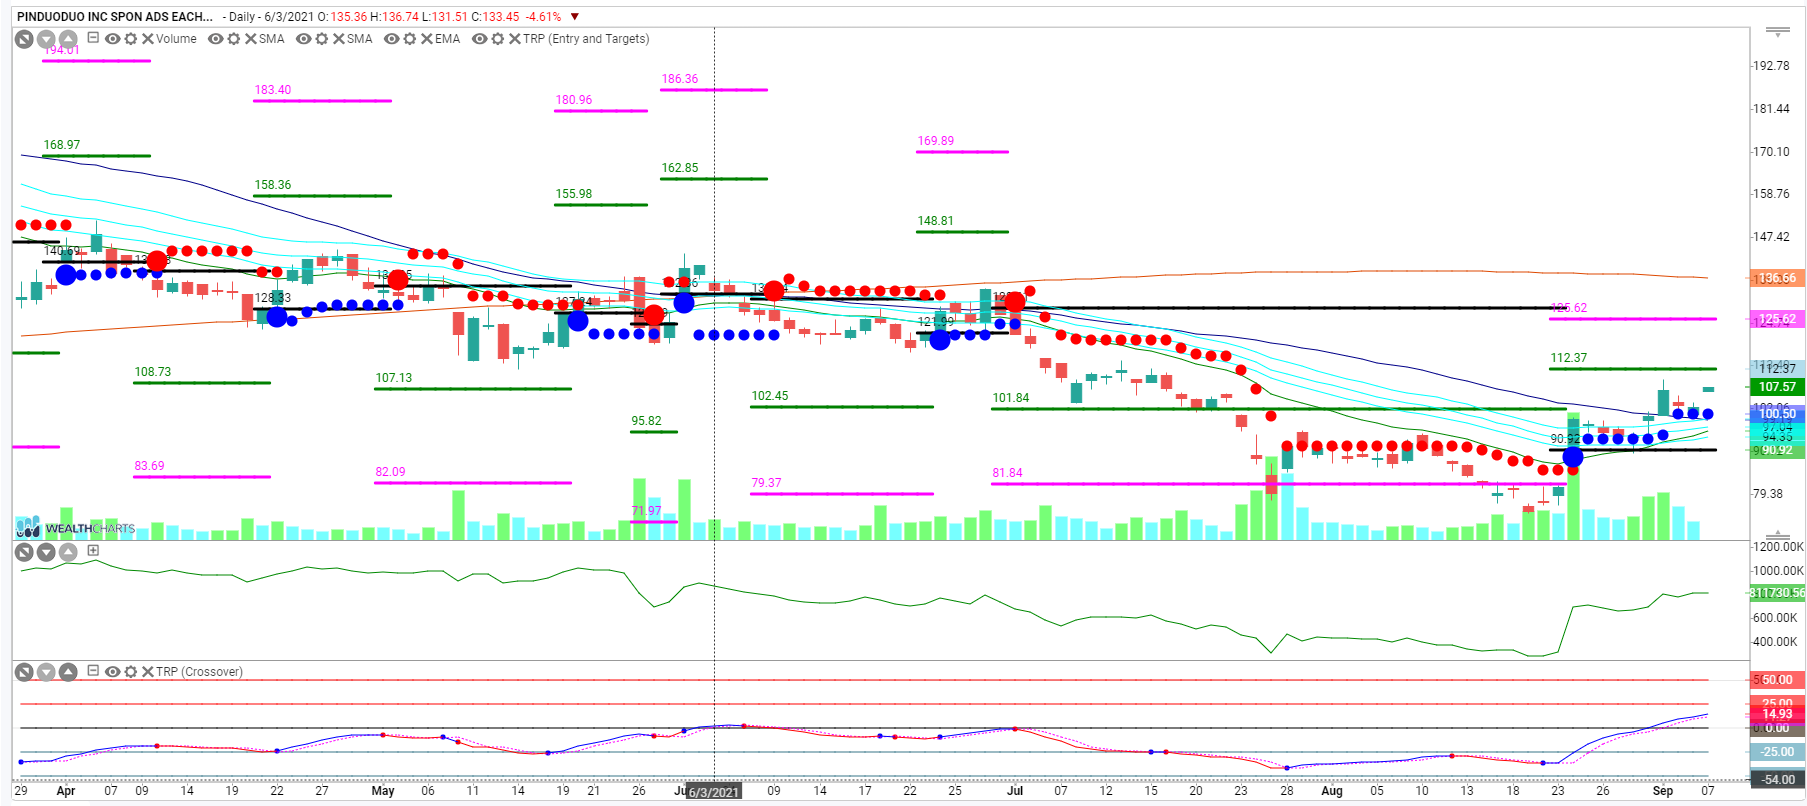Screen dimensions: 1807x806
Task: Toggle visibility of the EMA indicator
Action: [x=392, y=39]
